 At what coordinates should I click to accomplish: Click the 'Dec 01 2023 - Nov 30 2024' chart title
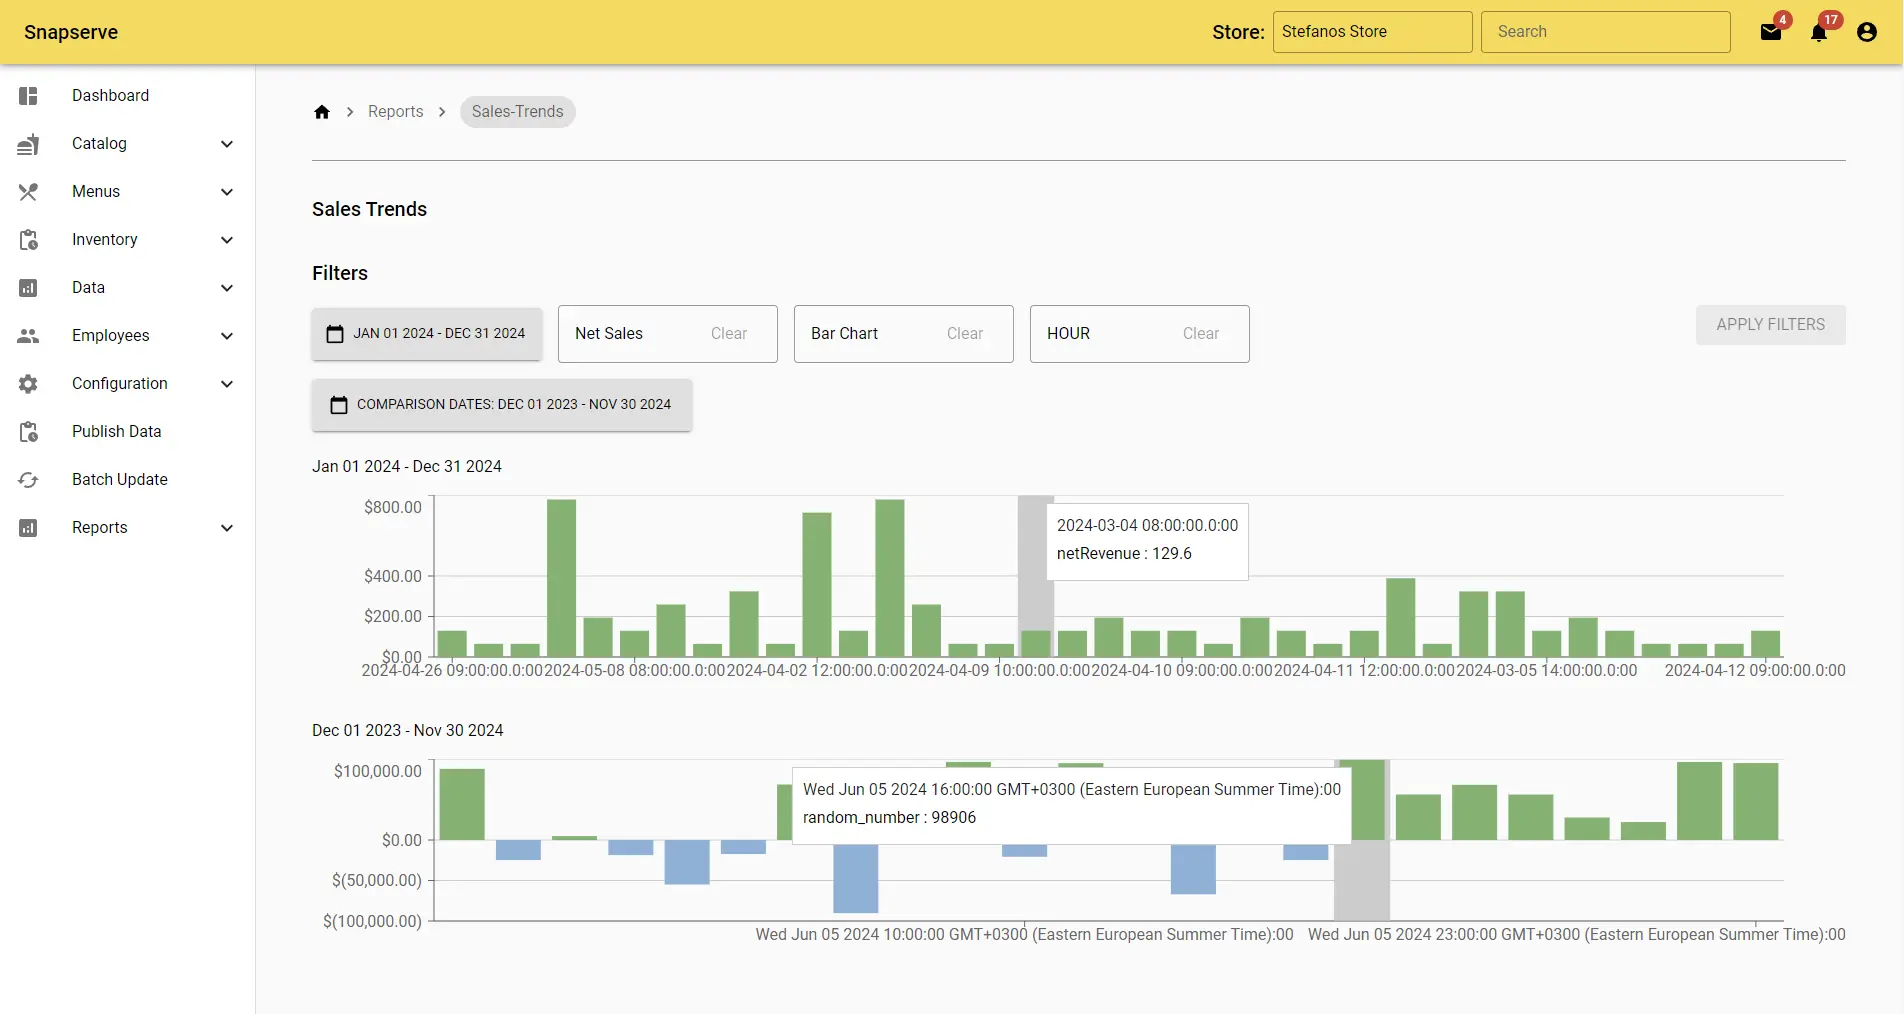click(408, 731)
